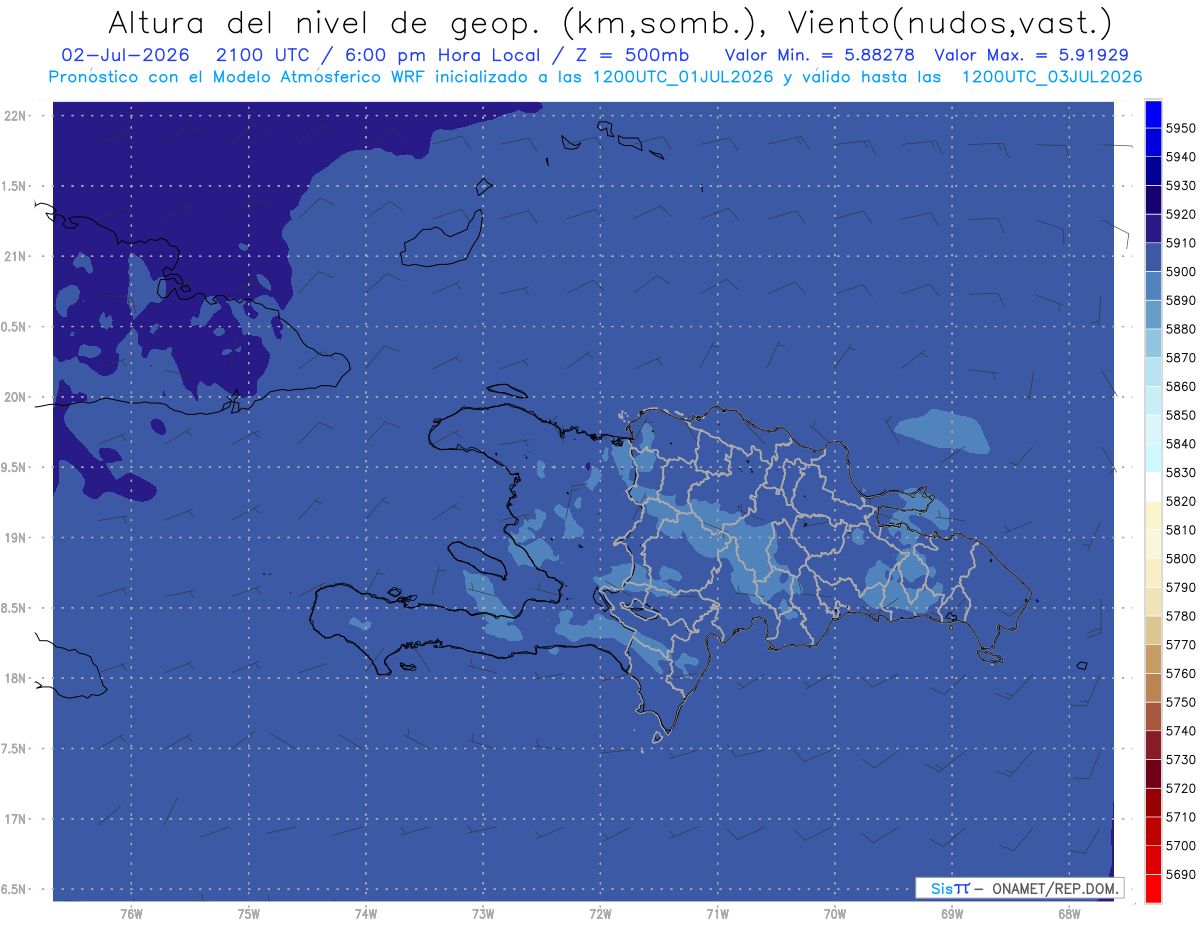
Task: Click the 5950 colorbar label
Action: coord(1181,129)
